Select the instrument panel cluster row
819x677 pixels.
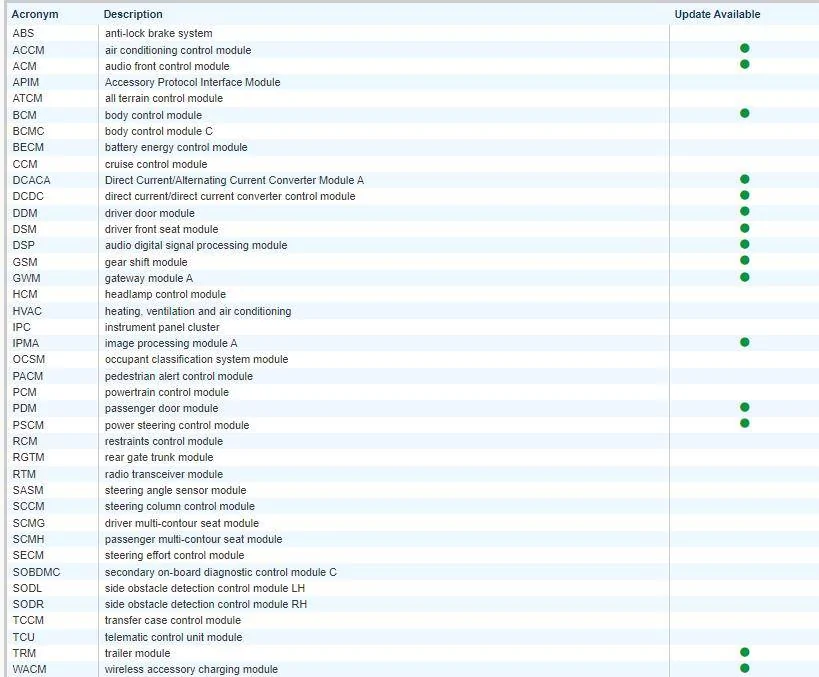(162, 327)
